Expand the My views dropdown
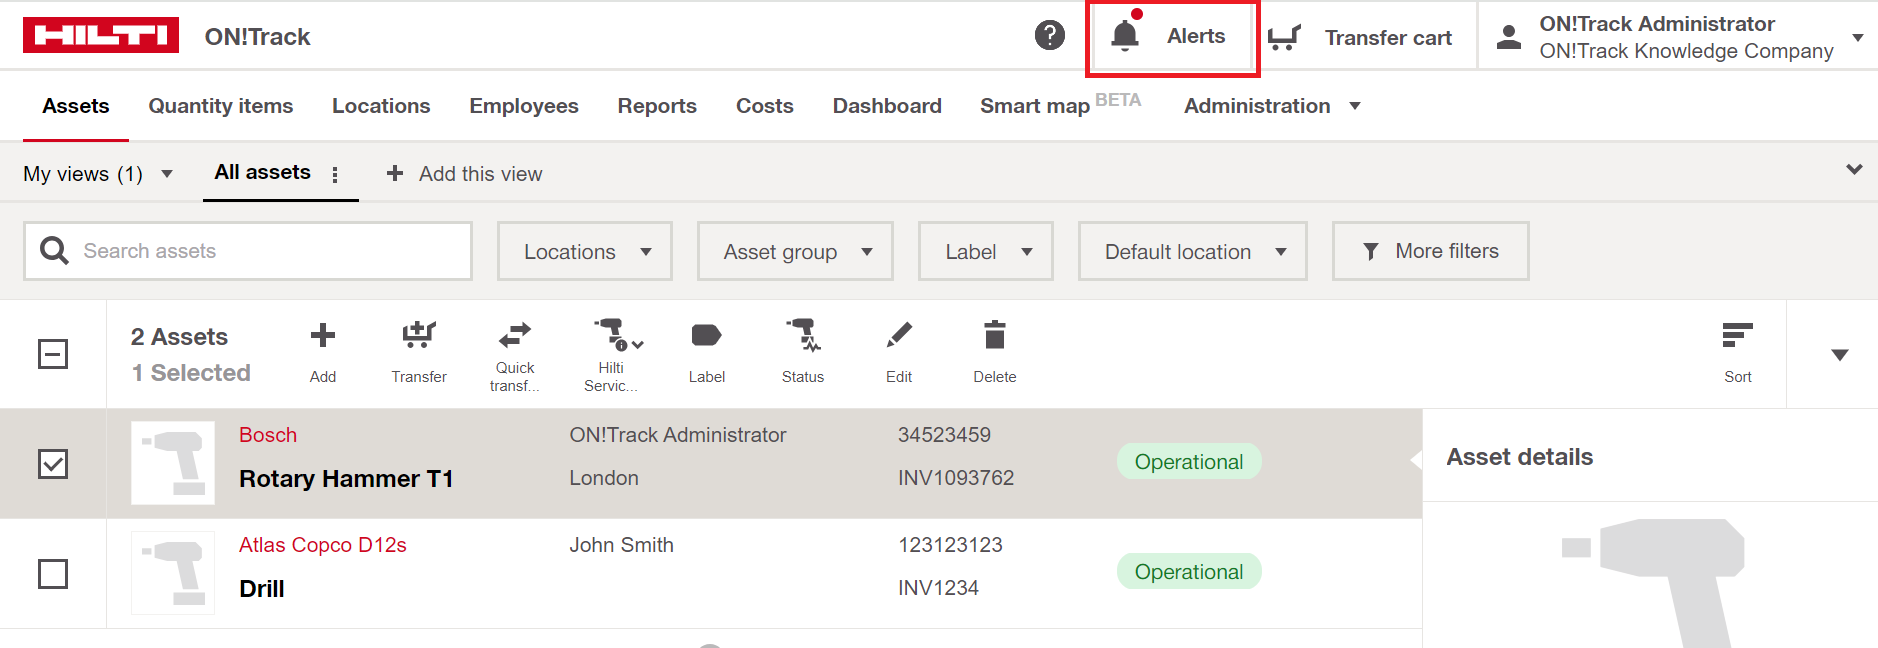This screenshot has height=648, width=1878. [x=98, y=174]
